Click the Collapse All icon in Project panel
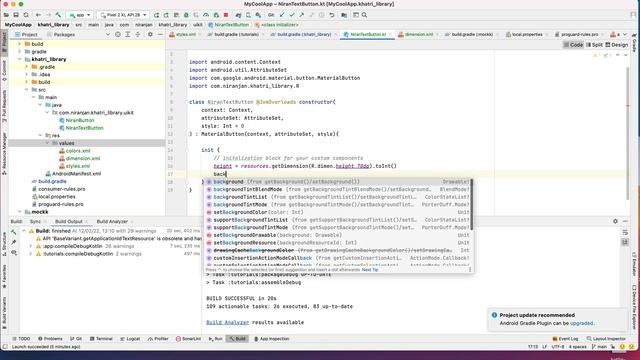The height and width of the screenshot is (360, 640). coord(138,35)
